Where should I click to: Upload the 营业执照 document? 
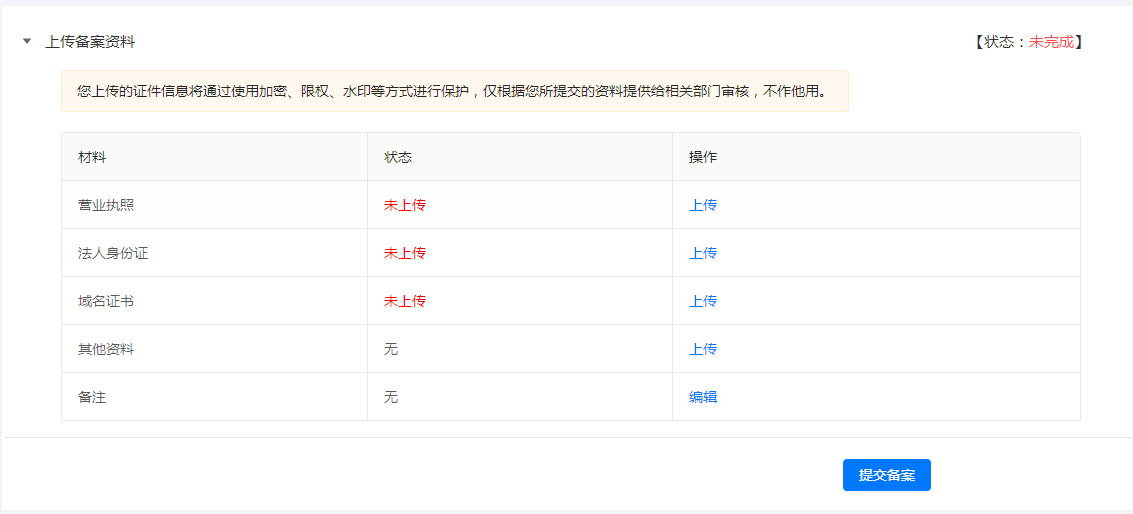coord(703,205)
